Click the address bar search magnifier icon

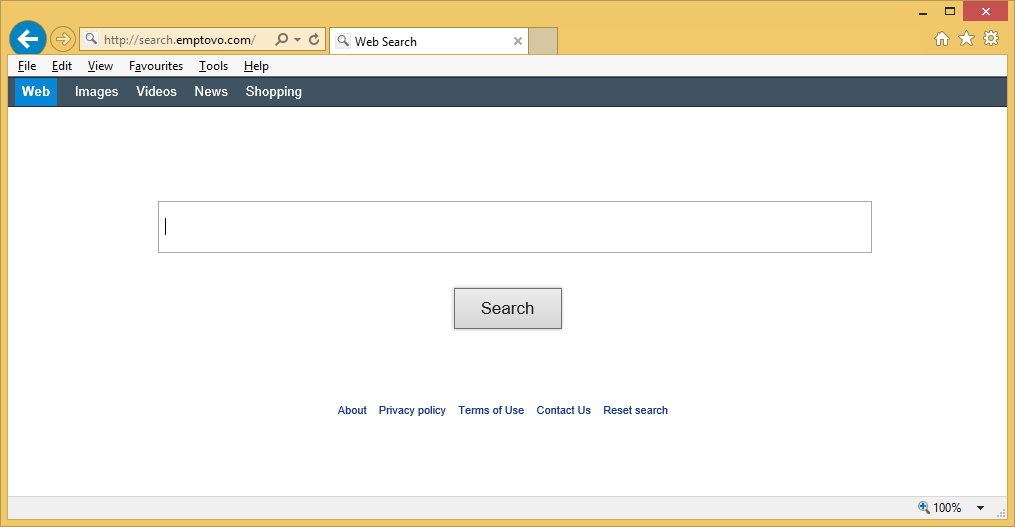pos(281,40)
